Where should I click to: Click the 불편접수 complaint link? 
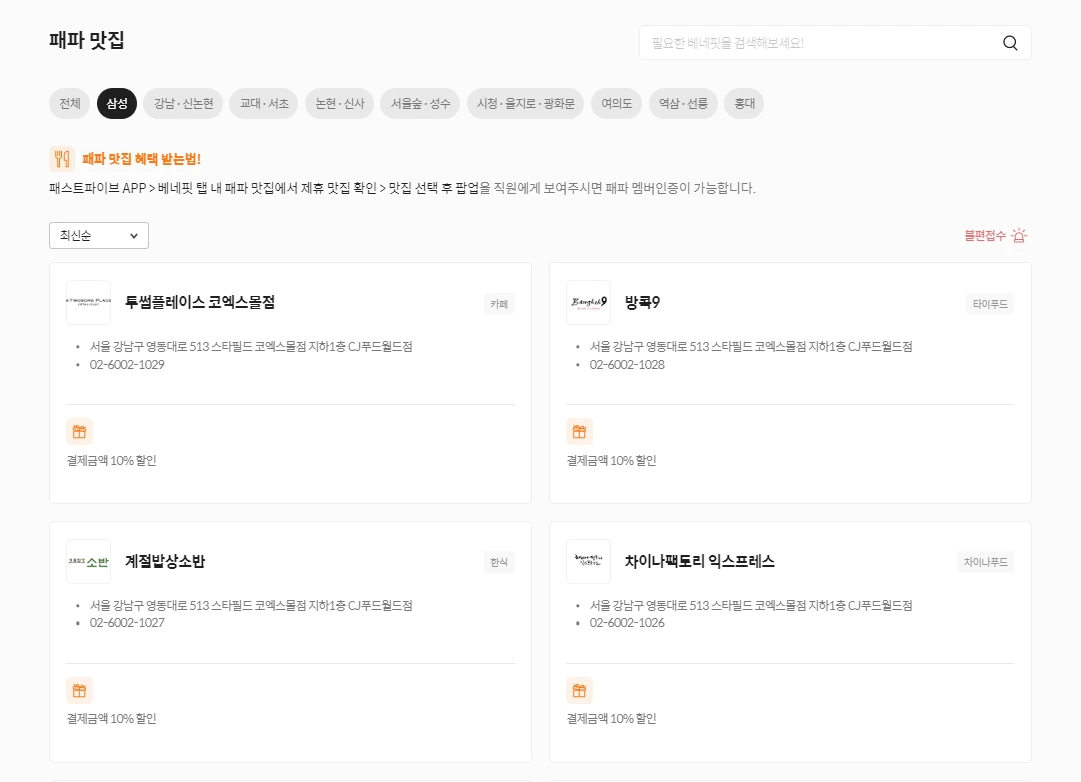[984, 236]
